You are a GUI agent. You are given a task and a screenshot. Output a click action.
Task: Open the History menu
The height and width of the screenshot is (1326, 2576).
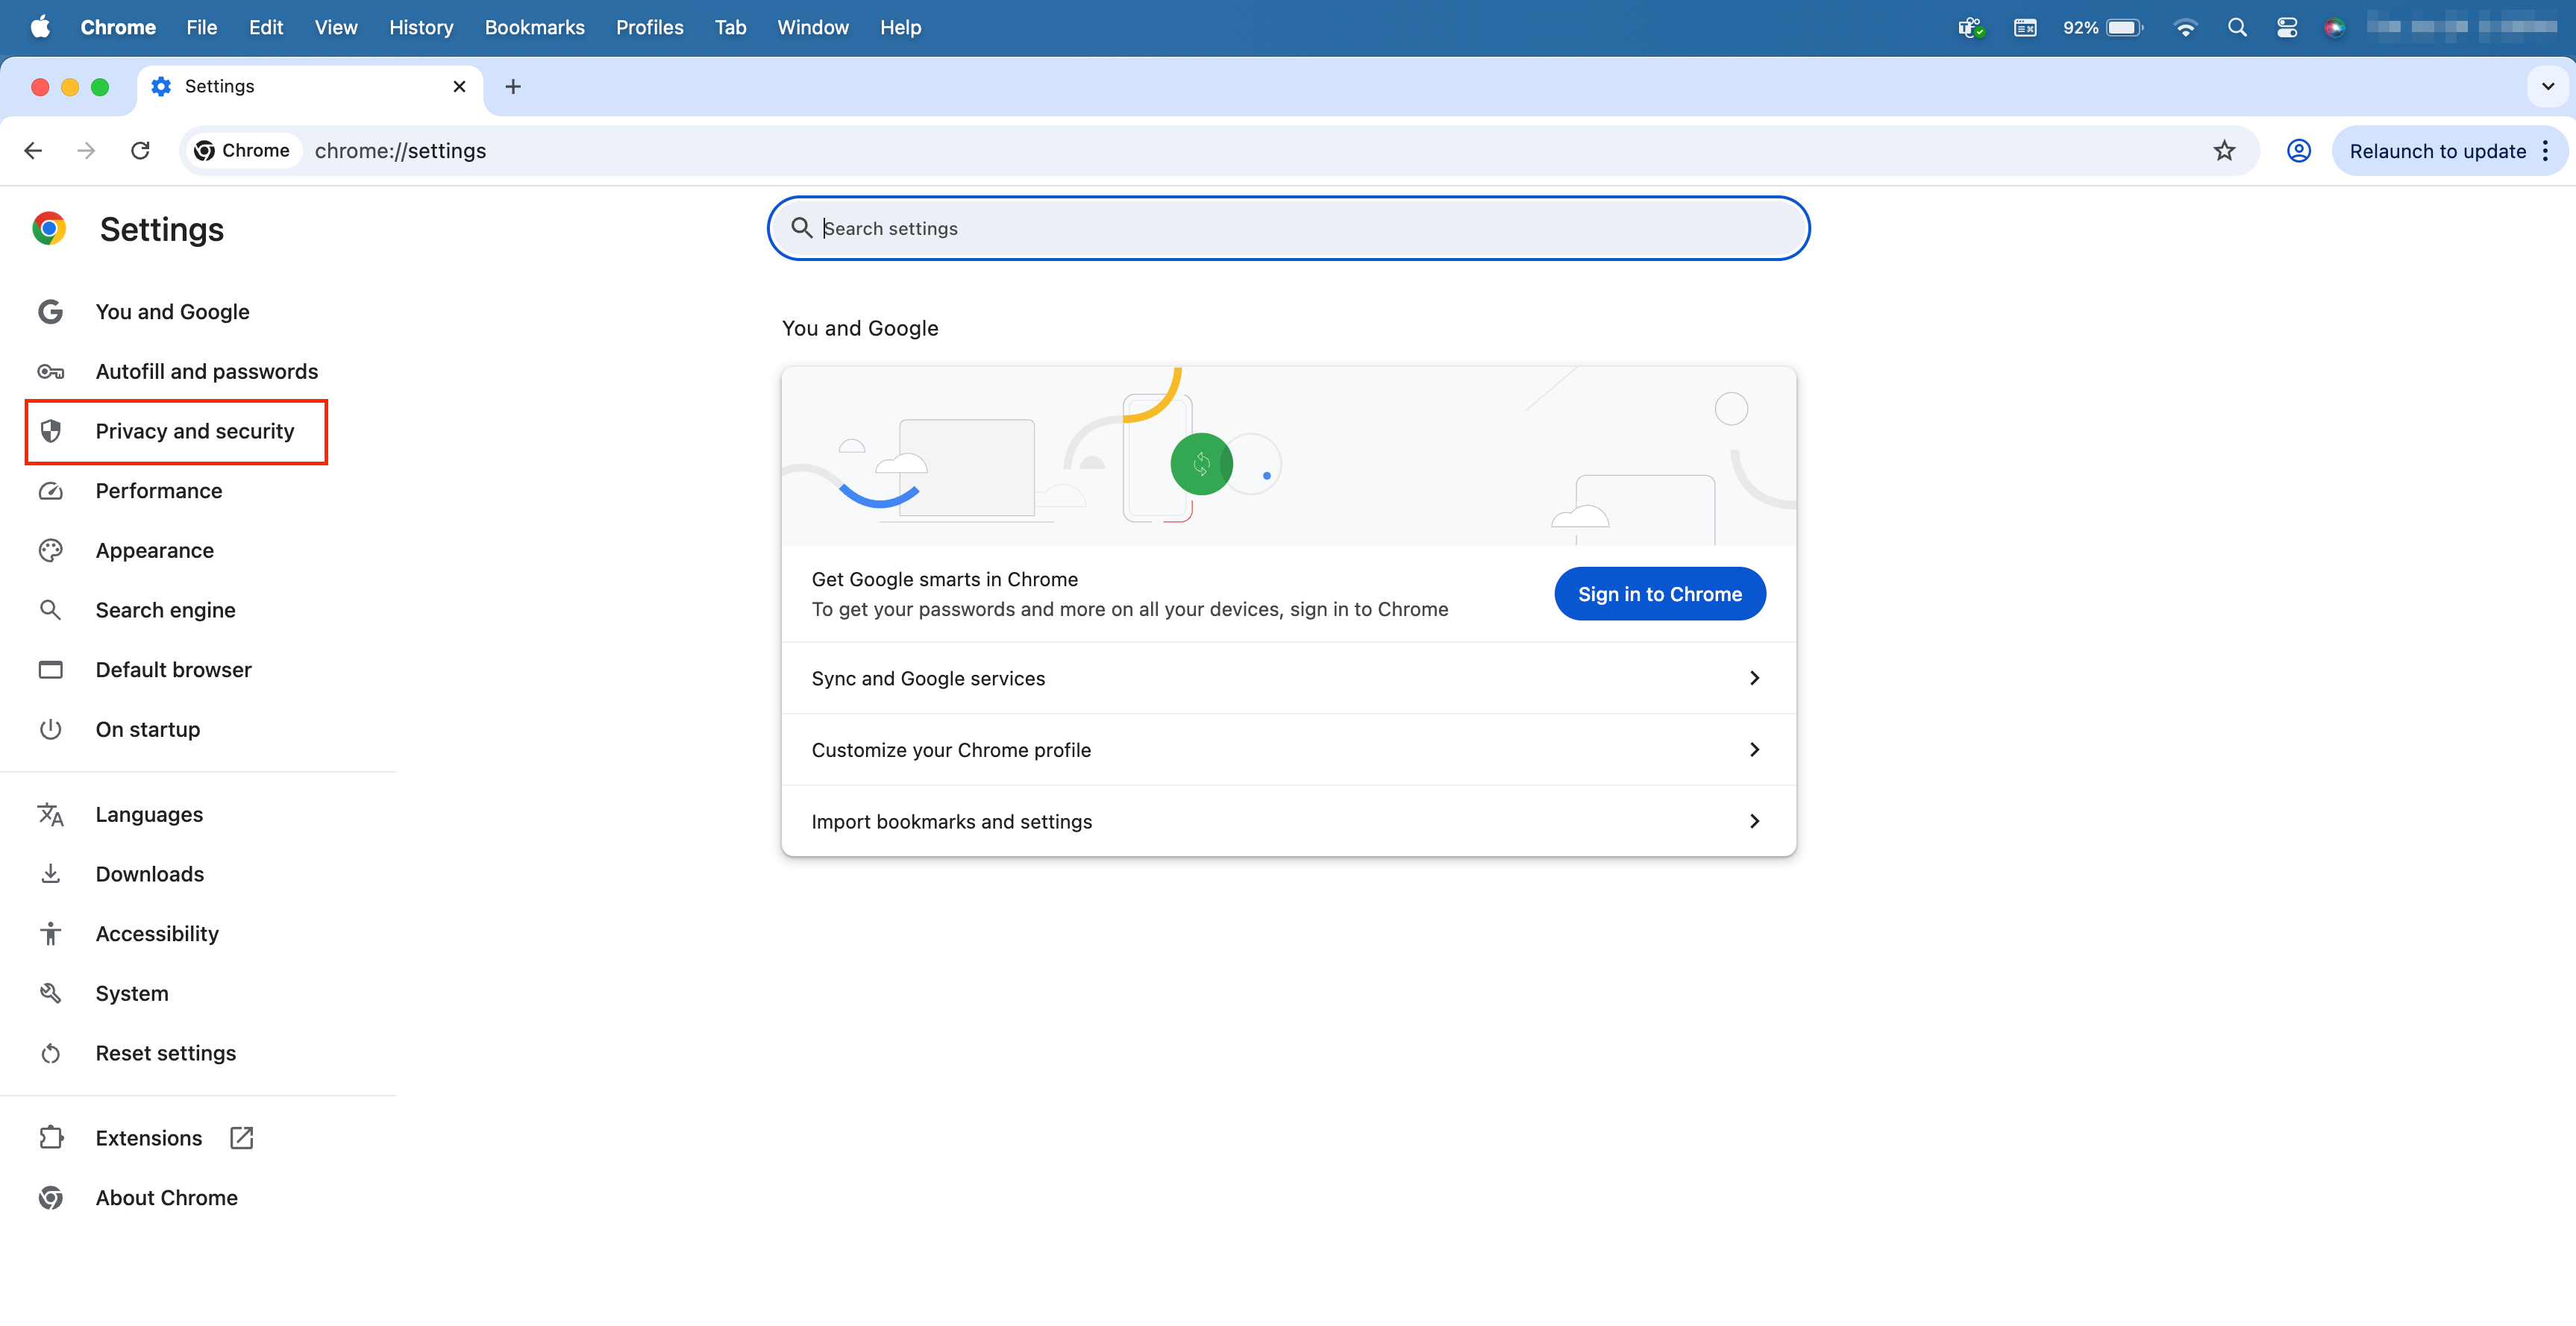click(x=420, y=28)
